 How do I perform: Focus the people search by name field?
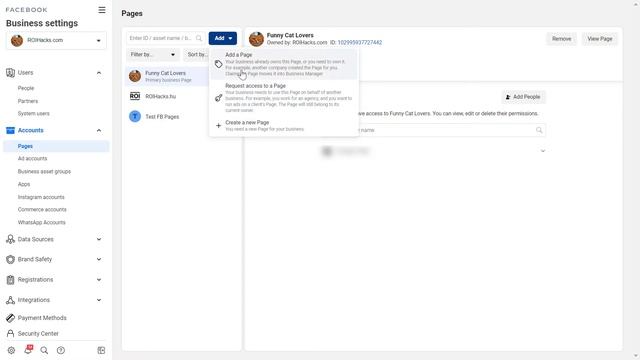coord(451,130)
